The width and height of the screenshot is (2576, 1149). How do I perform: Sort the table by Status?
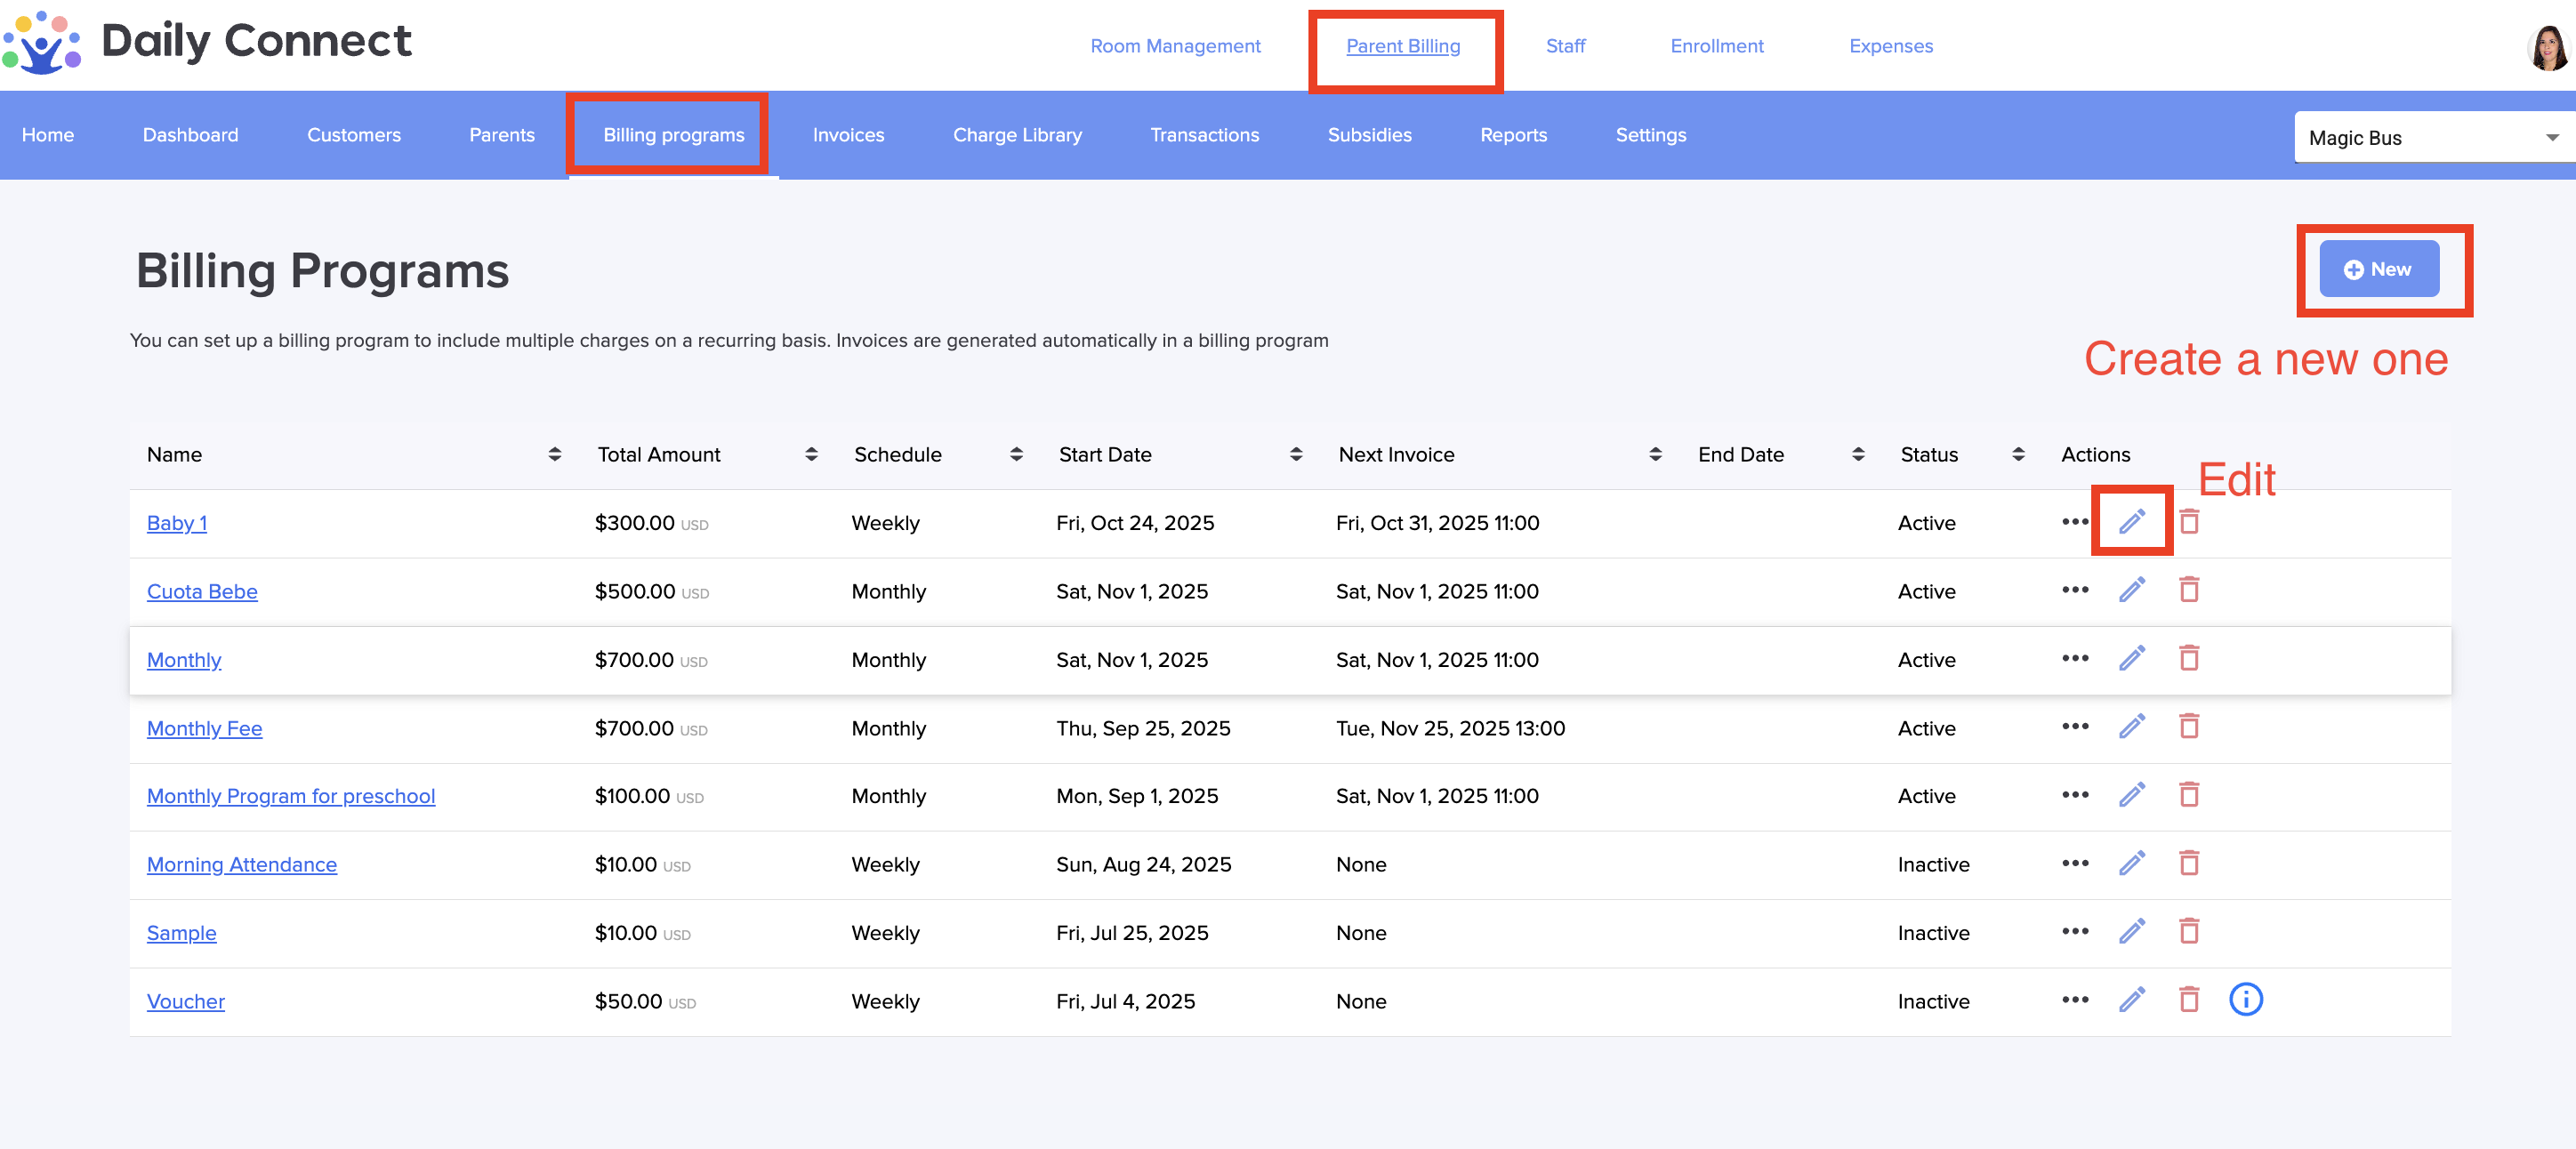click(x=2018, y=454)
